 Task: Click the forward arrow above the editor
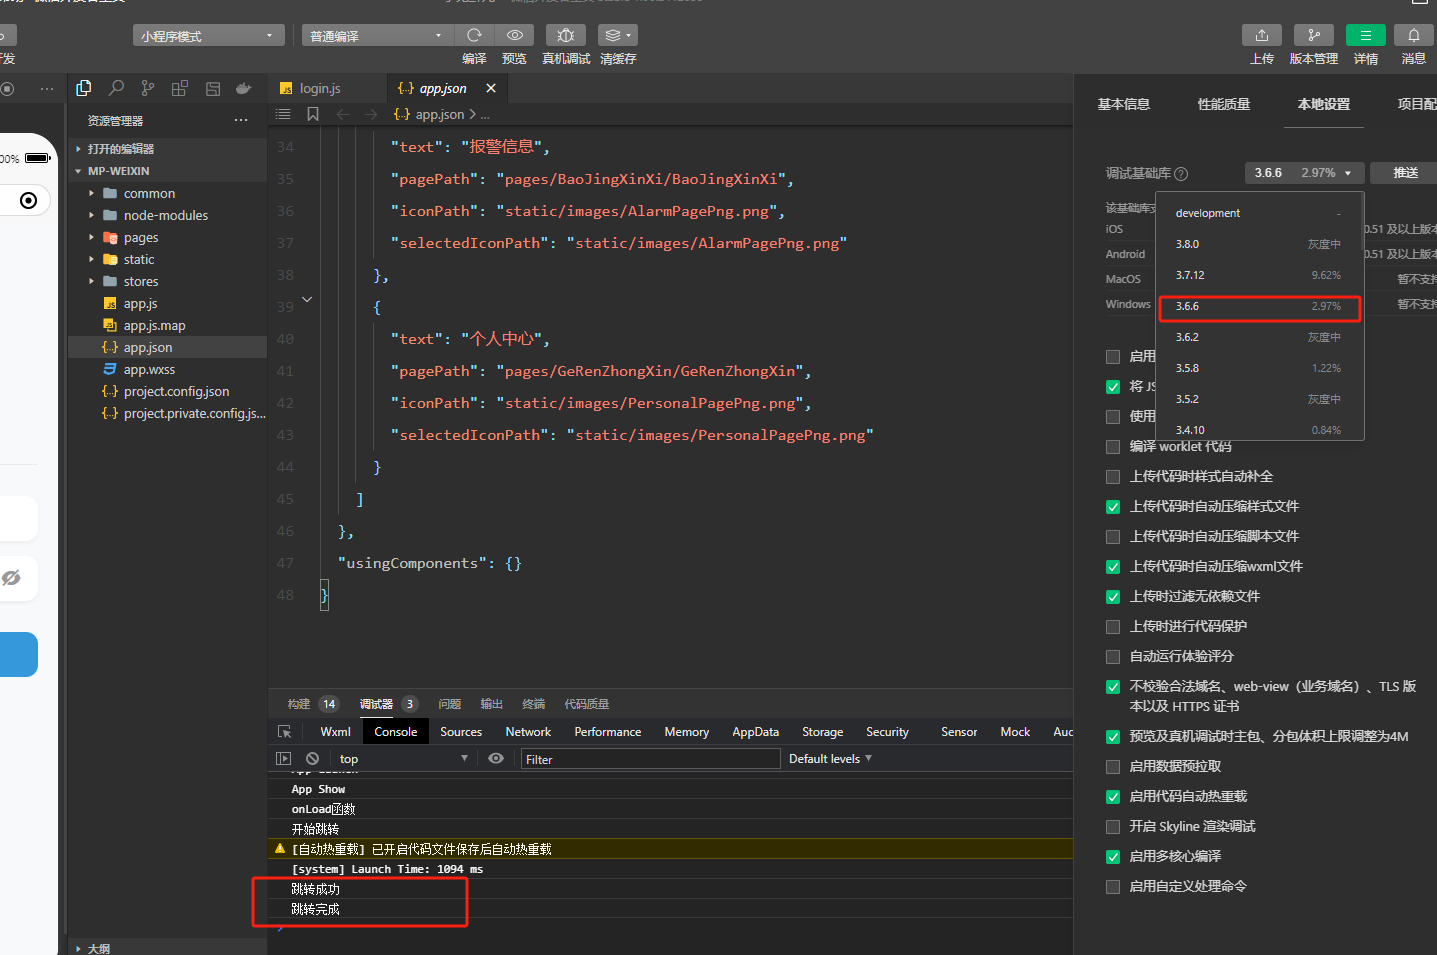coord(371,114)
